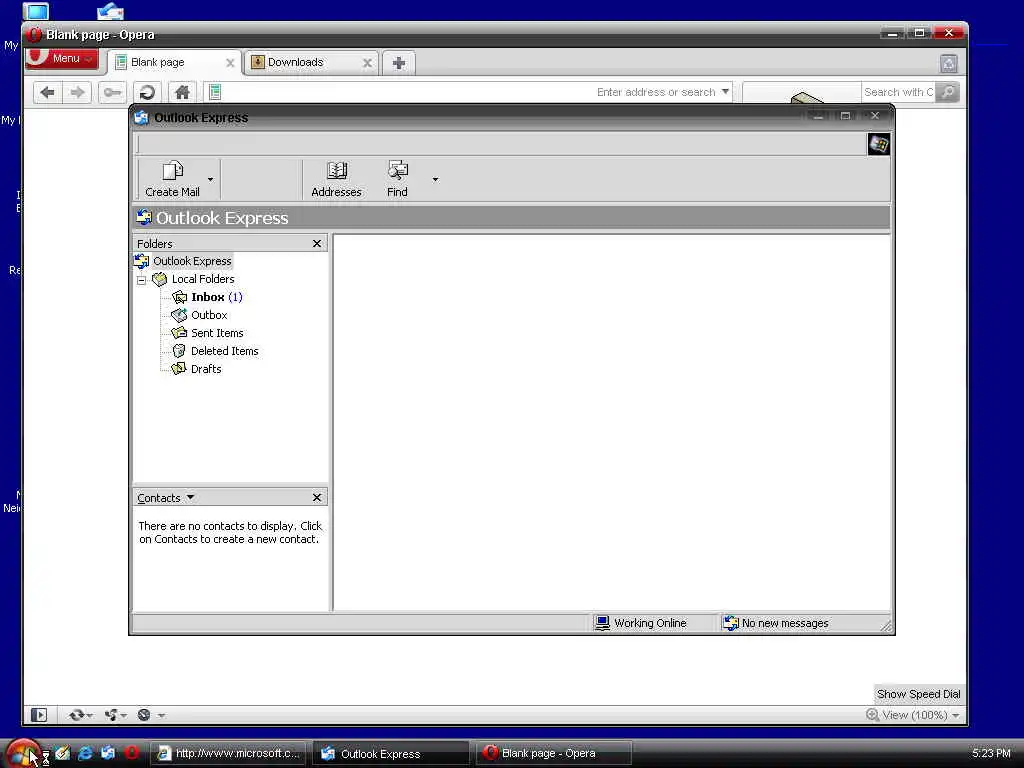Close the Downloads tab
This screenshot has height=768, width=1024.
click(x=367, y=63)
